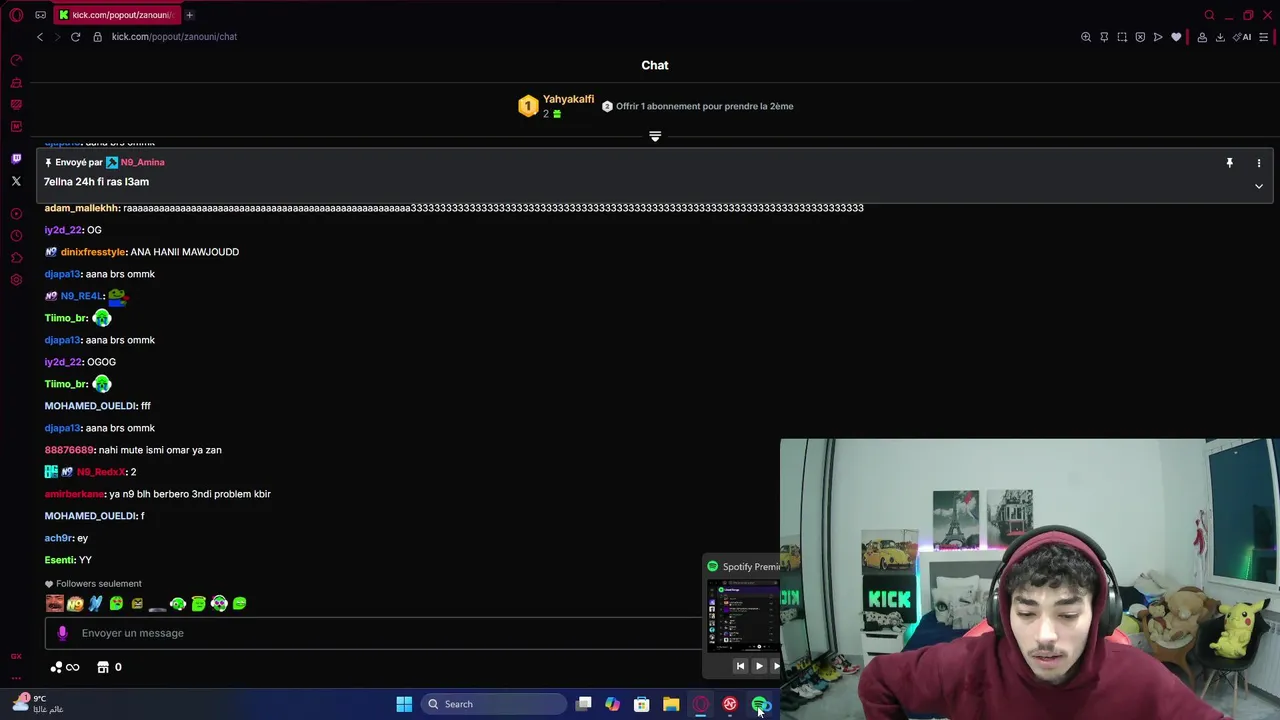Open the sidebar player icon
This screenshot has height=720, width=1280.
(x=16, y=214)
